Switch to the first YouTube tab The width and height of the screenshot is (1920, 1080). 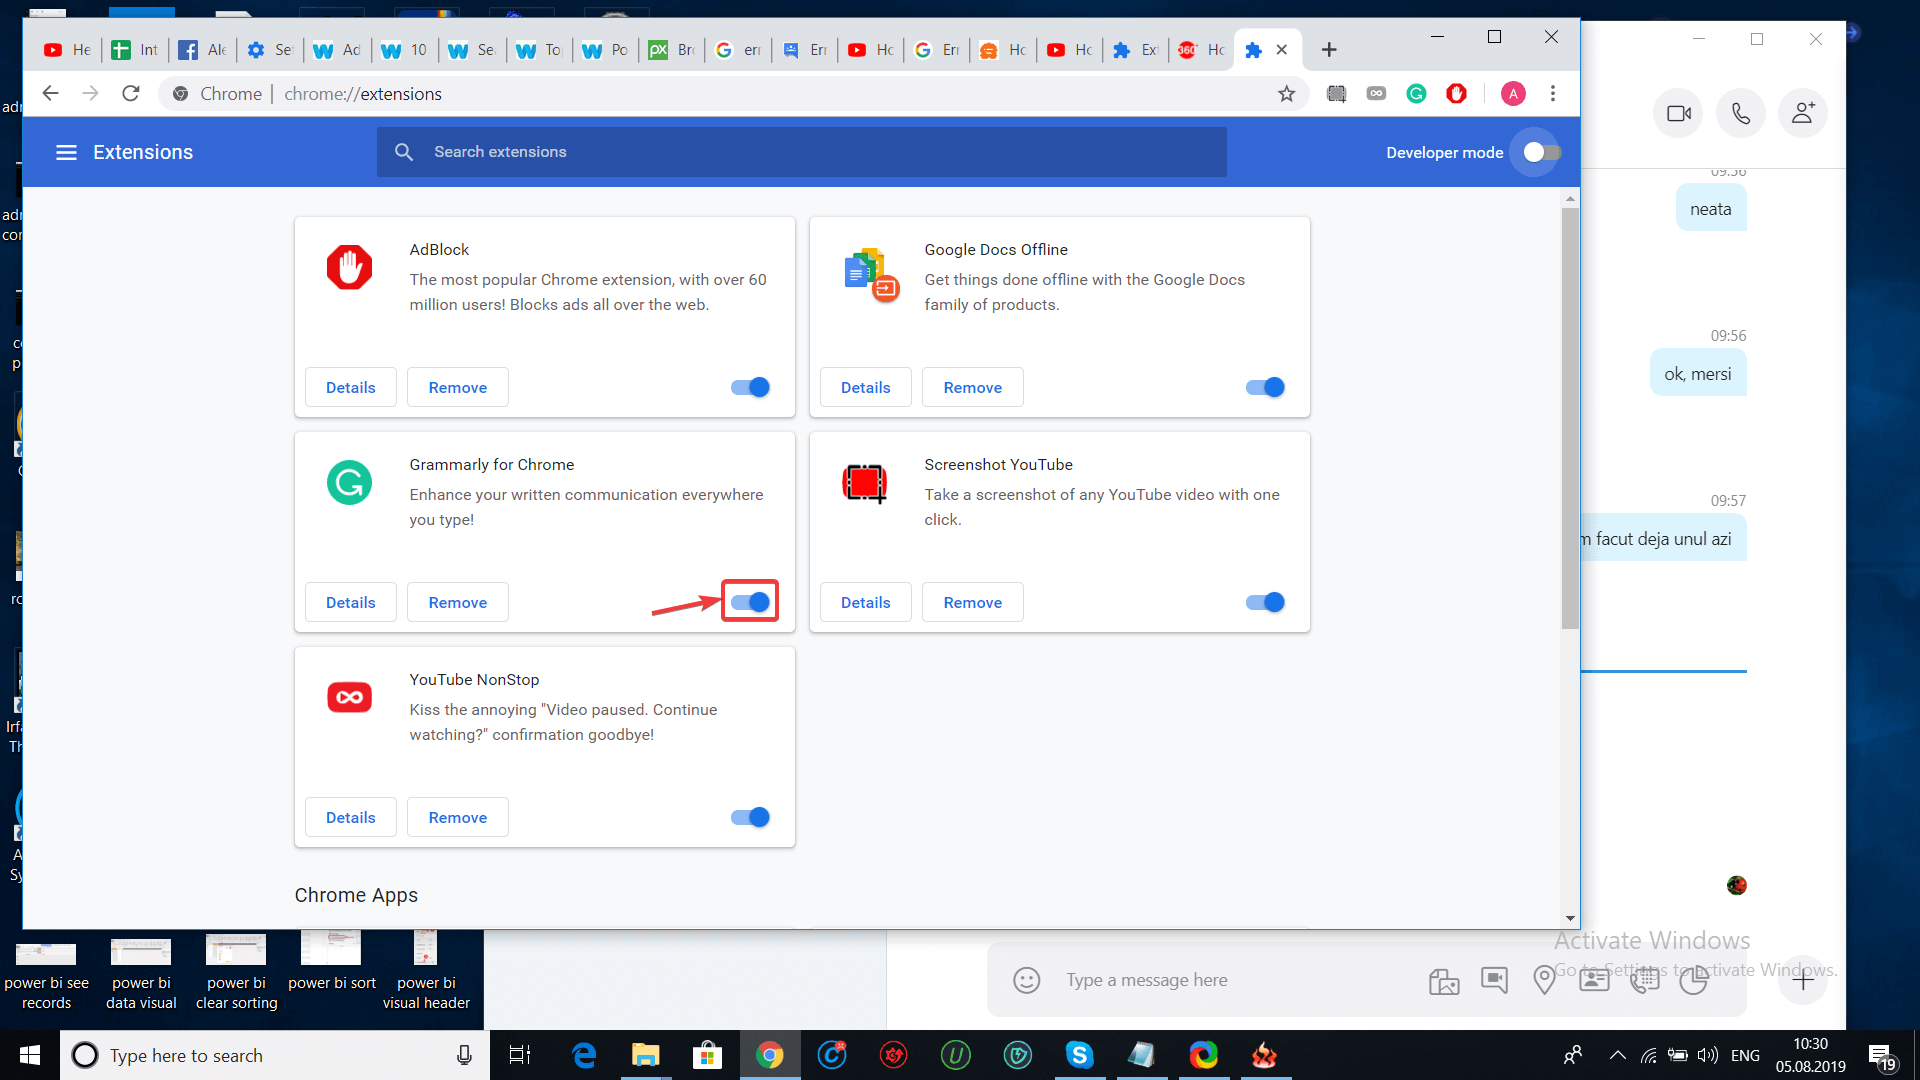pyautogui.click(x=67, y=50)
